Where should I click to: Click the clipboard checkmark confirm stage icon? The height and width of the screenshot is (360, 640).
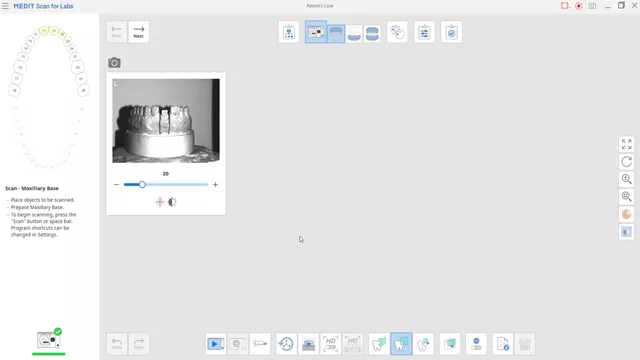click(451, 32)
